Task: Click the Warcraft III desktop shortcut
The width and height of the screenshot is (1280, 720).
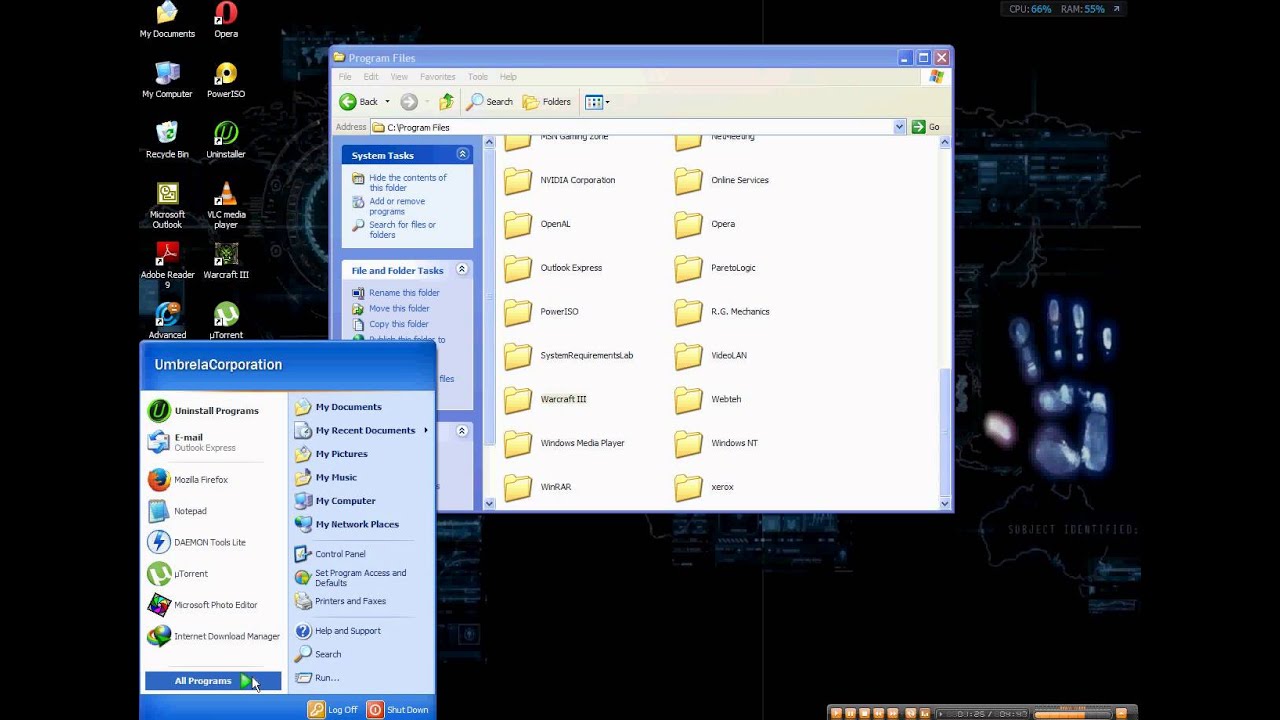Action: 226,260
